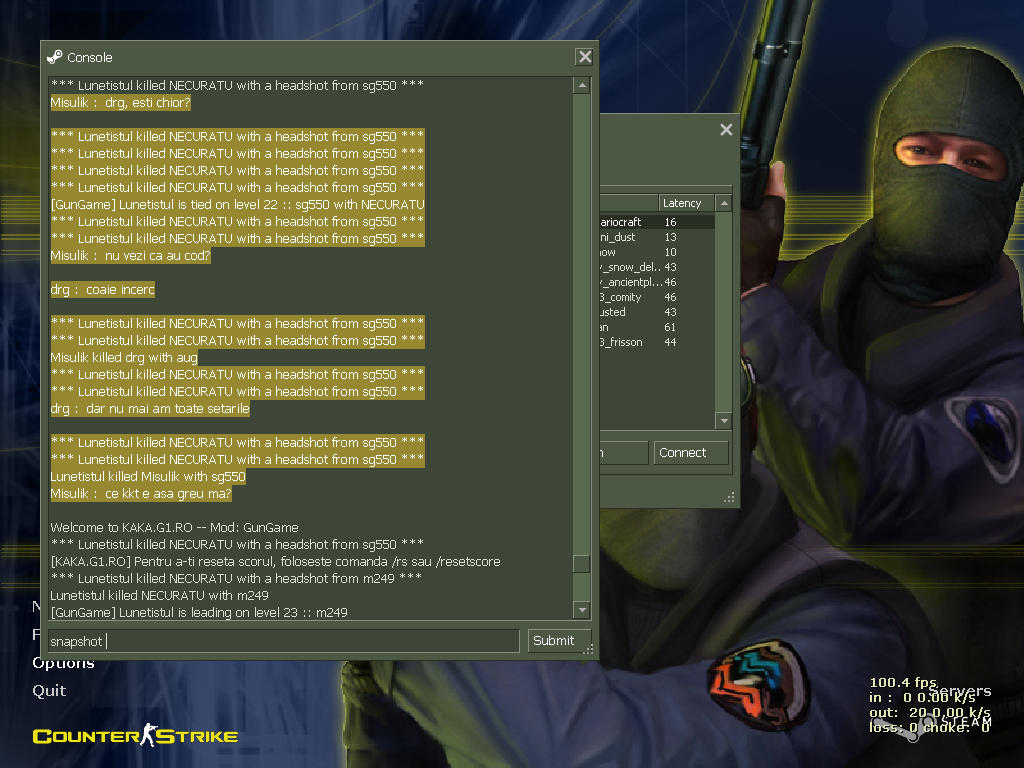1024x768 pixels.
Task: Click the console scrollbar thumb
Action: (581, 564)
